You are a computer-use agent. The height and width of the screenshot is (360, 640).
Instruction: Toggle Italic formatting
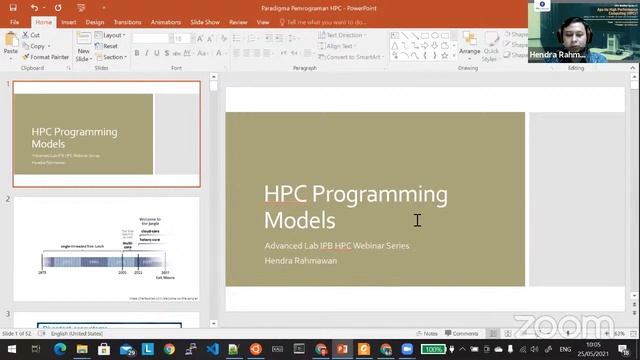[x=147, y=53]
